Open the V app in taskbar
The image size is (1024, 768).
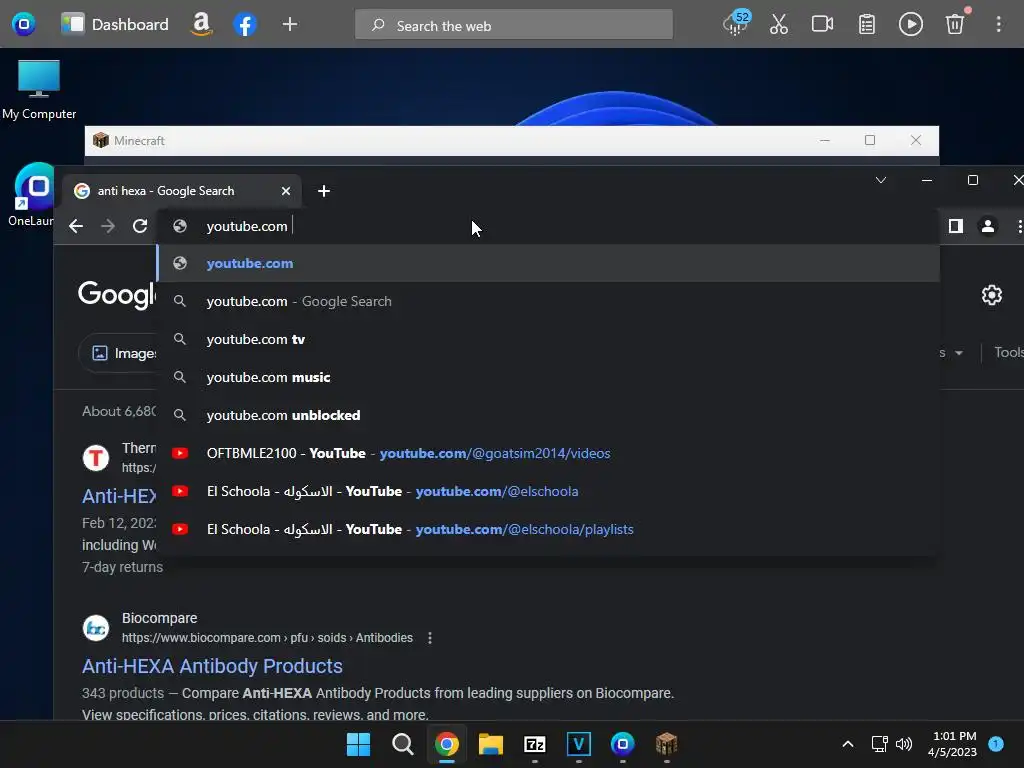coord(579,744)
